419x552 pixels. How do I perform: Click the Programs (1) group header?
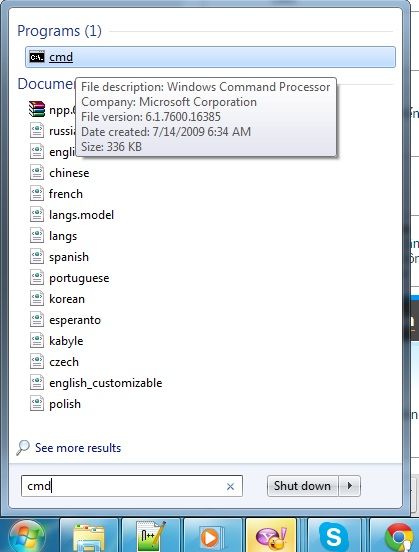coord(59,31)
